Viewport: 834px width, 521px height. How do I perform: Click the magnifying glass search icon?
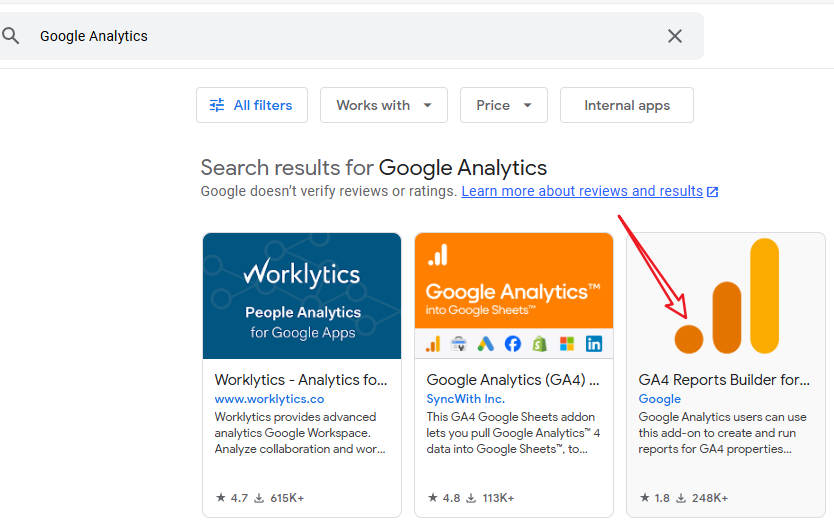click(11, 36)
